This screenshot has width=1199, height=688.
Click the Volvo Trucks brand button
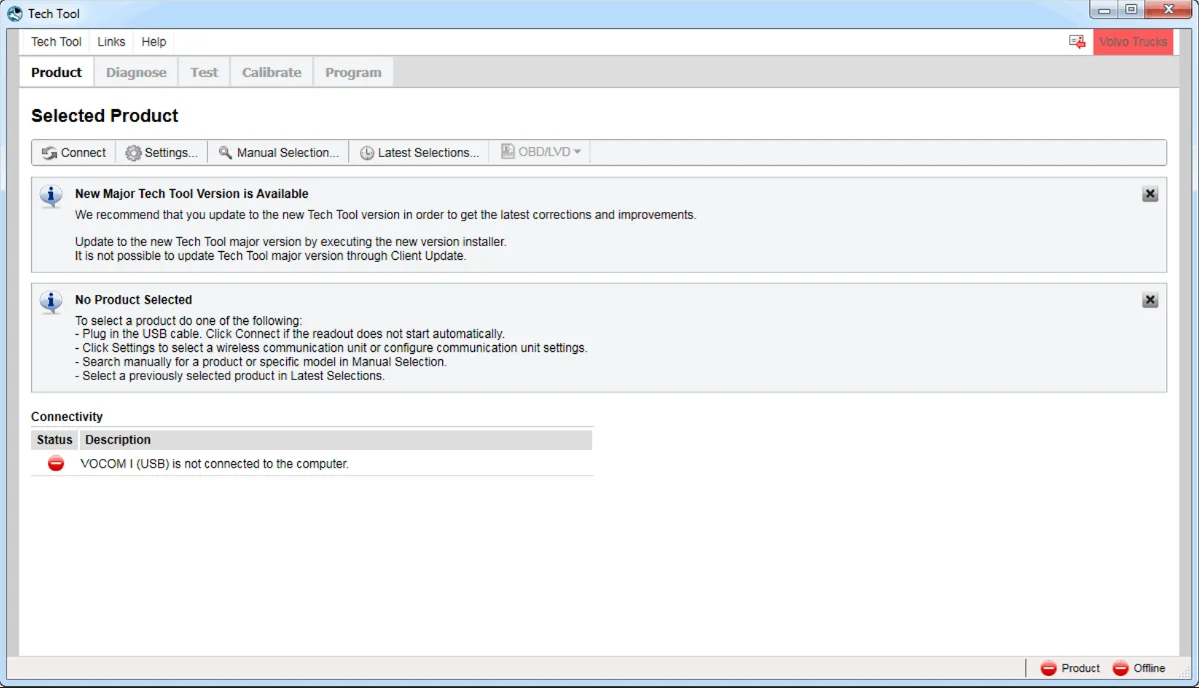[x=1133, y=41]
